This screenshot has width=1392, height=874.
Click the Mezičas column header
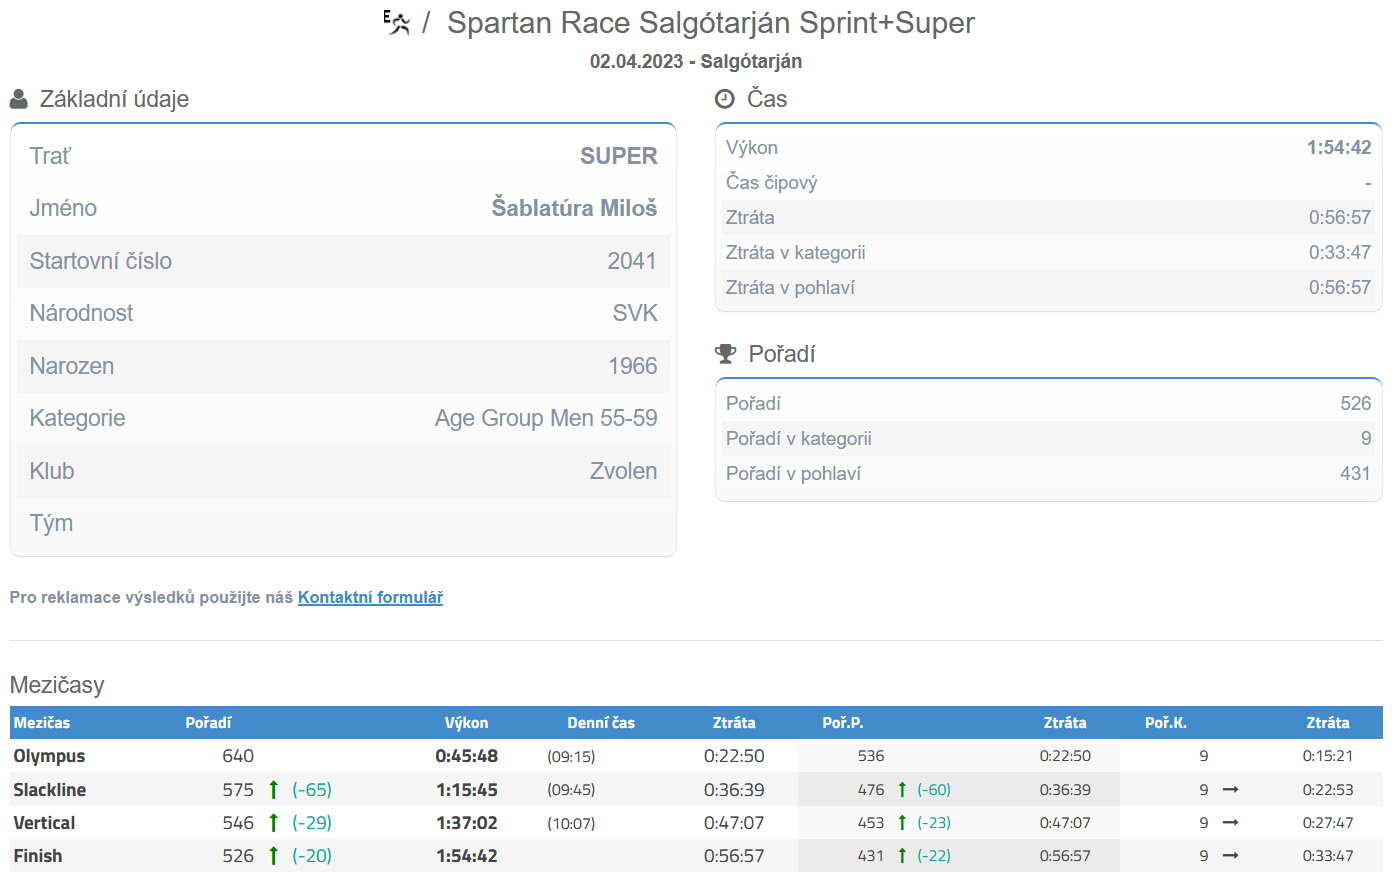[42, 722]
